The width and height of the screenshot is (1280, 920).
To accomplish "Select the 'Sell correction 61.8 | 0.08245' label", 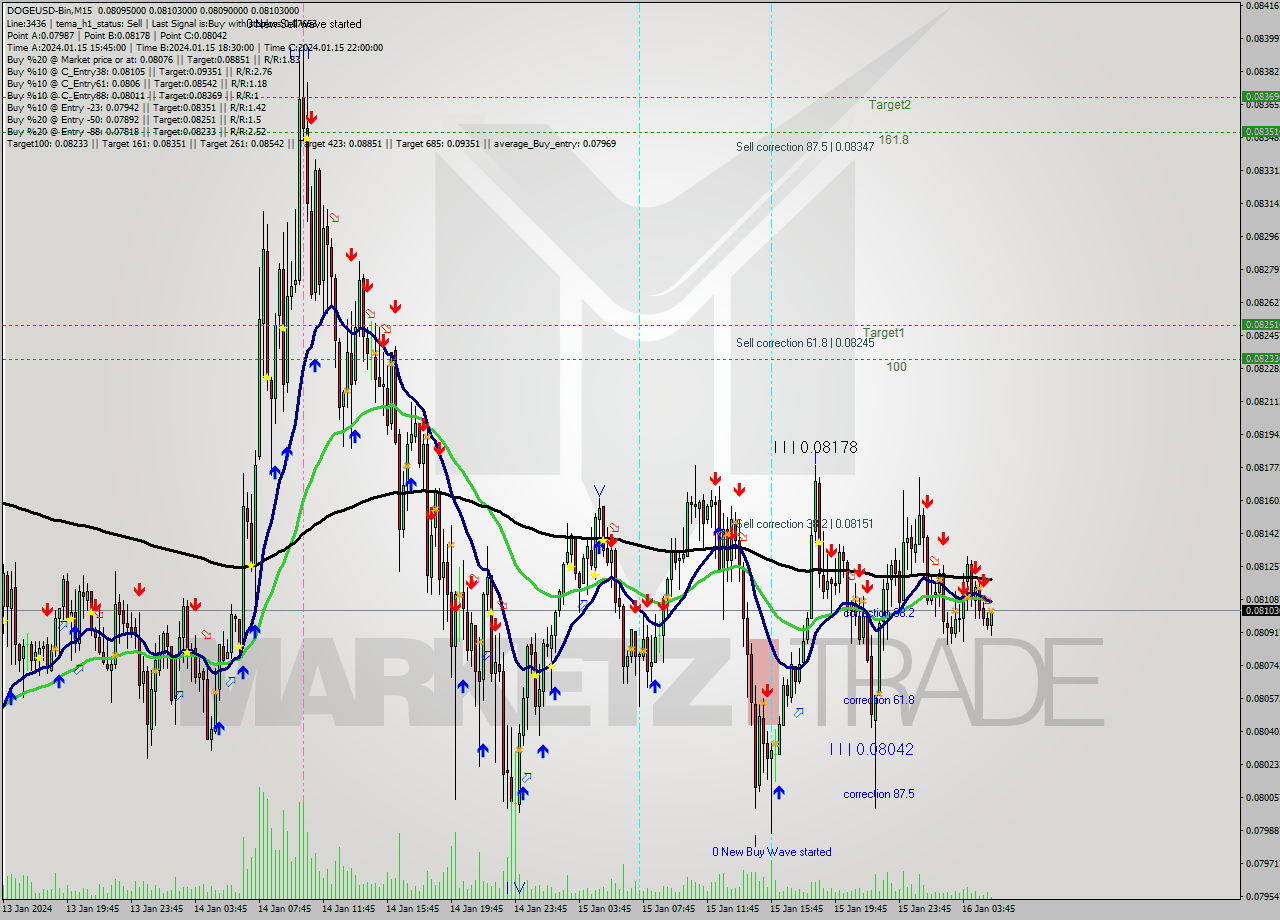I will pos(805,343).
